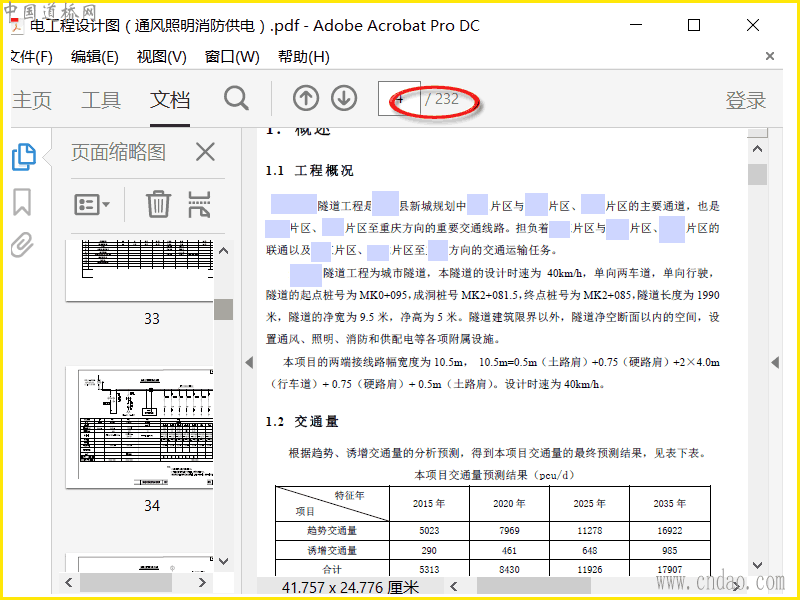Viewport: 800px width, 600px height.
Task: Click the 登录 sign-in button
Action: point(746,100)
